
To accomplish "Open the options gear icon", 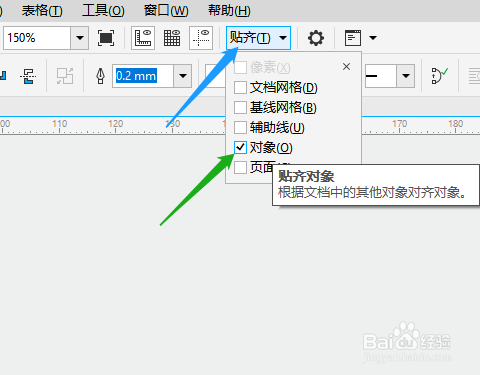I will (316, 38).
